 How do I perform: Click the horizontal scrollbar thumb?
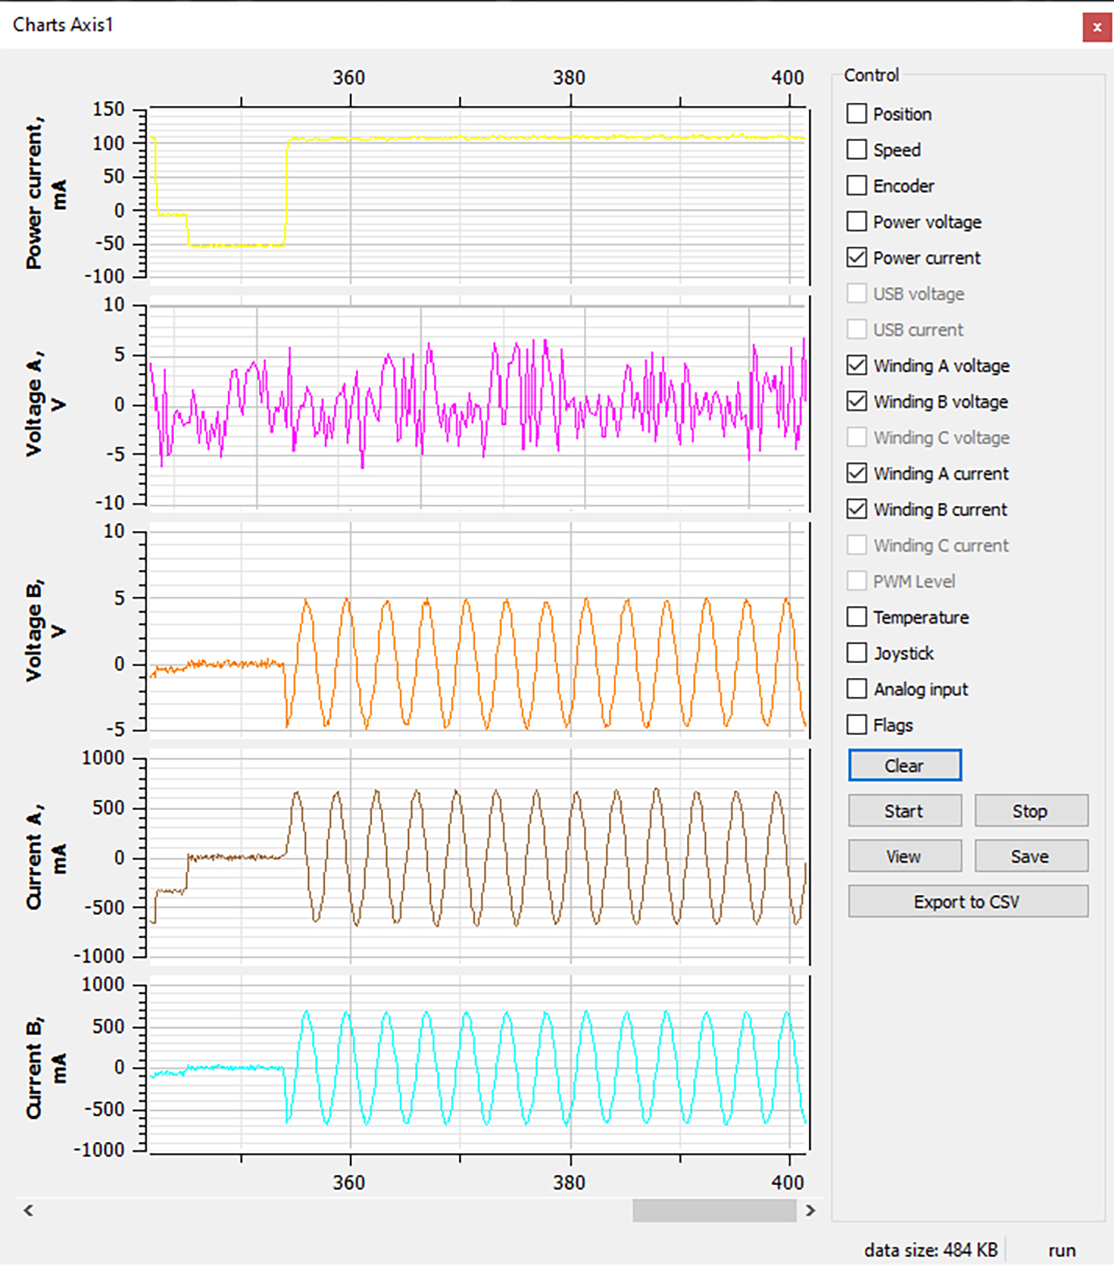714,1211
